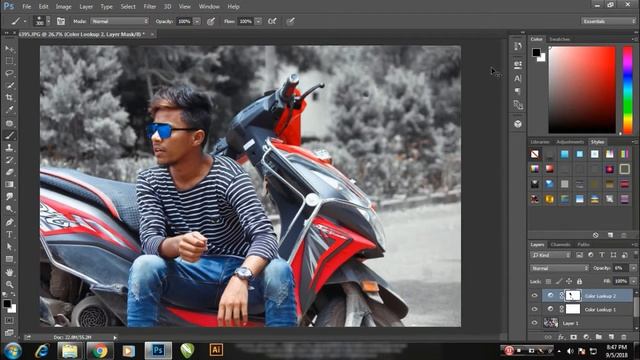Select the Horizontal Type tool
This screenshot has height=360, width=640.
[x=9, y=235]
